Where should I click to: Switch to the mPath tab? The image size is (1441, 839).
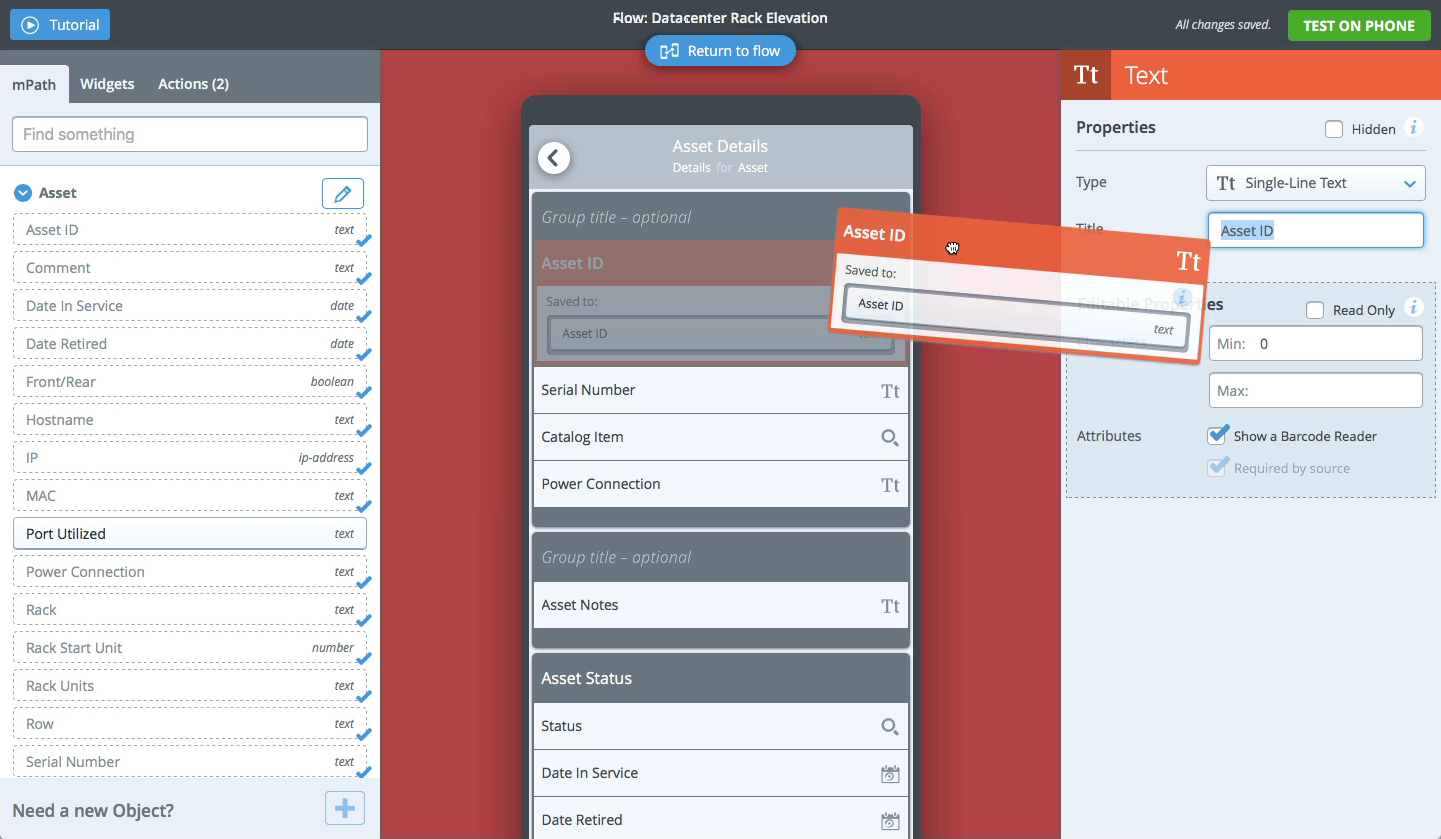tap(34, 84)
